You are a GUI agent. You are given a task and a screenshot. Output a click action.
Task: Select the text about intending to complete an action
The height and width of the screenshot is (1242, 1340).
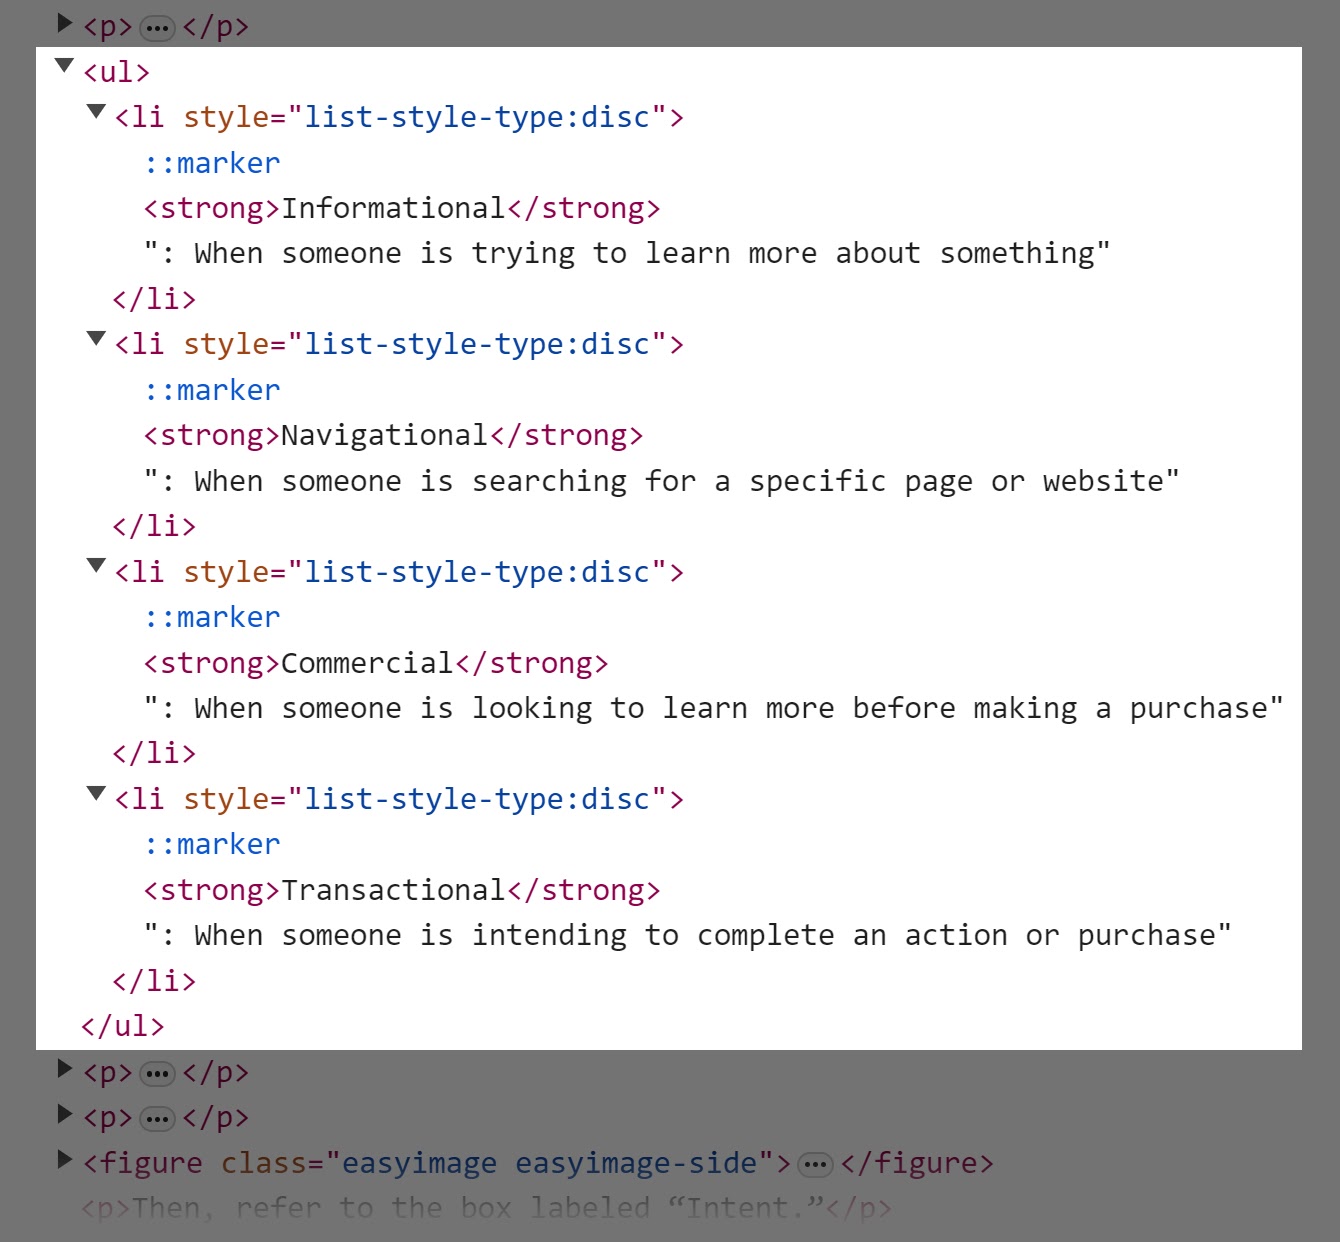coord(687,935)
